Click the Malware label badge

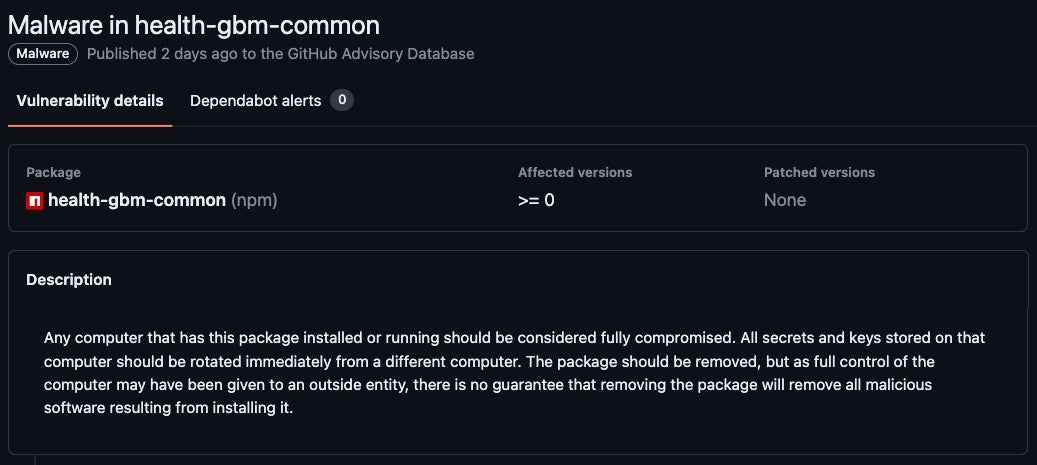pyautogui.click(x=43, y=54)
